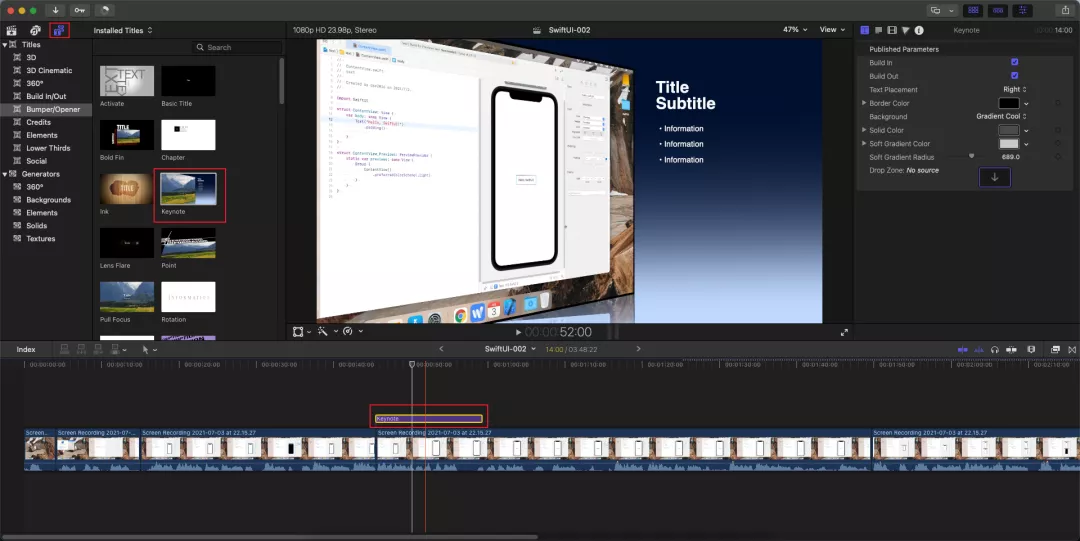
Task: Expand the Border Color disclosure triangle
Action: (864, 103)
